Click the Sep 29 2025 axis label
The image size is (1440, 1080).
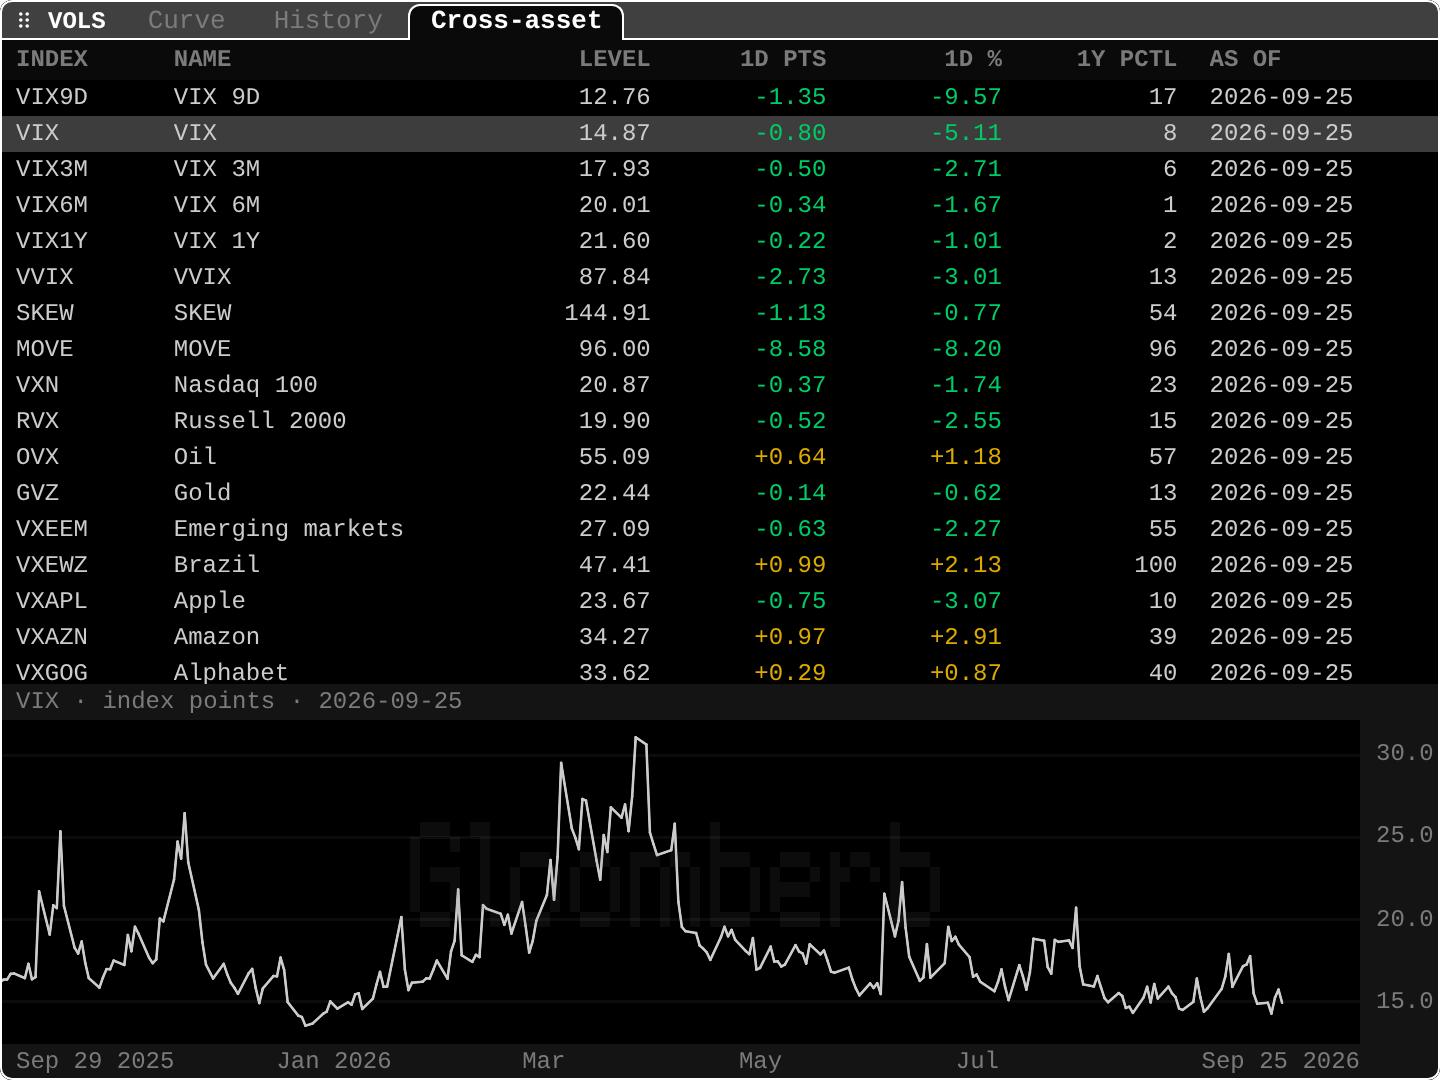point(95,1061)
